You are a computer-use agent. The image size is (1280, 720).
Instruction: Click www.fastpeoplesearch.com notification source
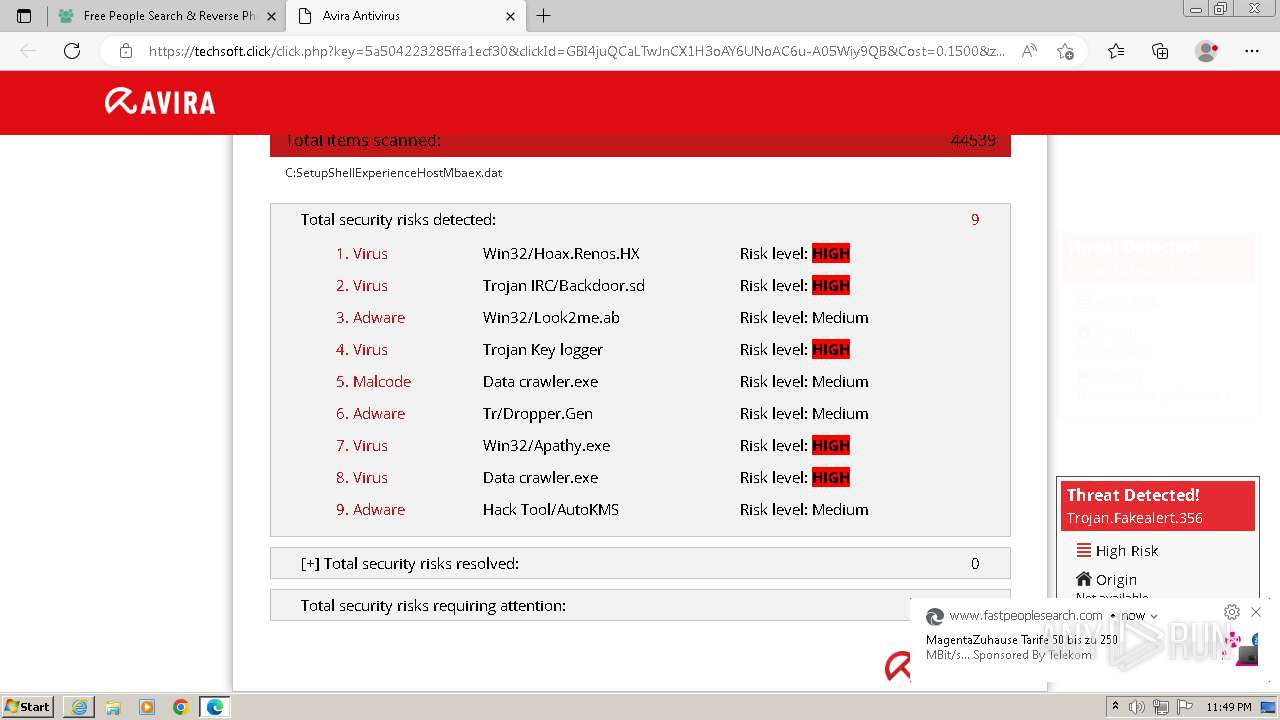point(1026,615)
